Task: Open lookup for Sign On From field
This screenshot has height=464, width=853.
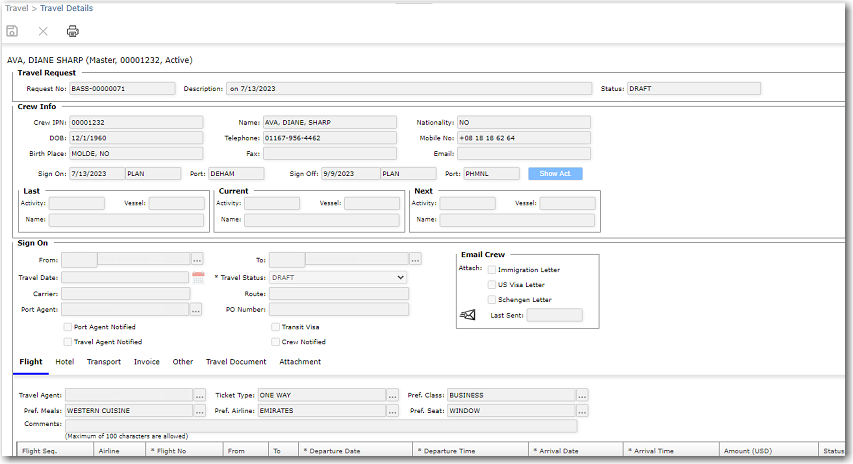Action: (x=198, y=260)
